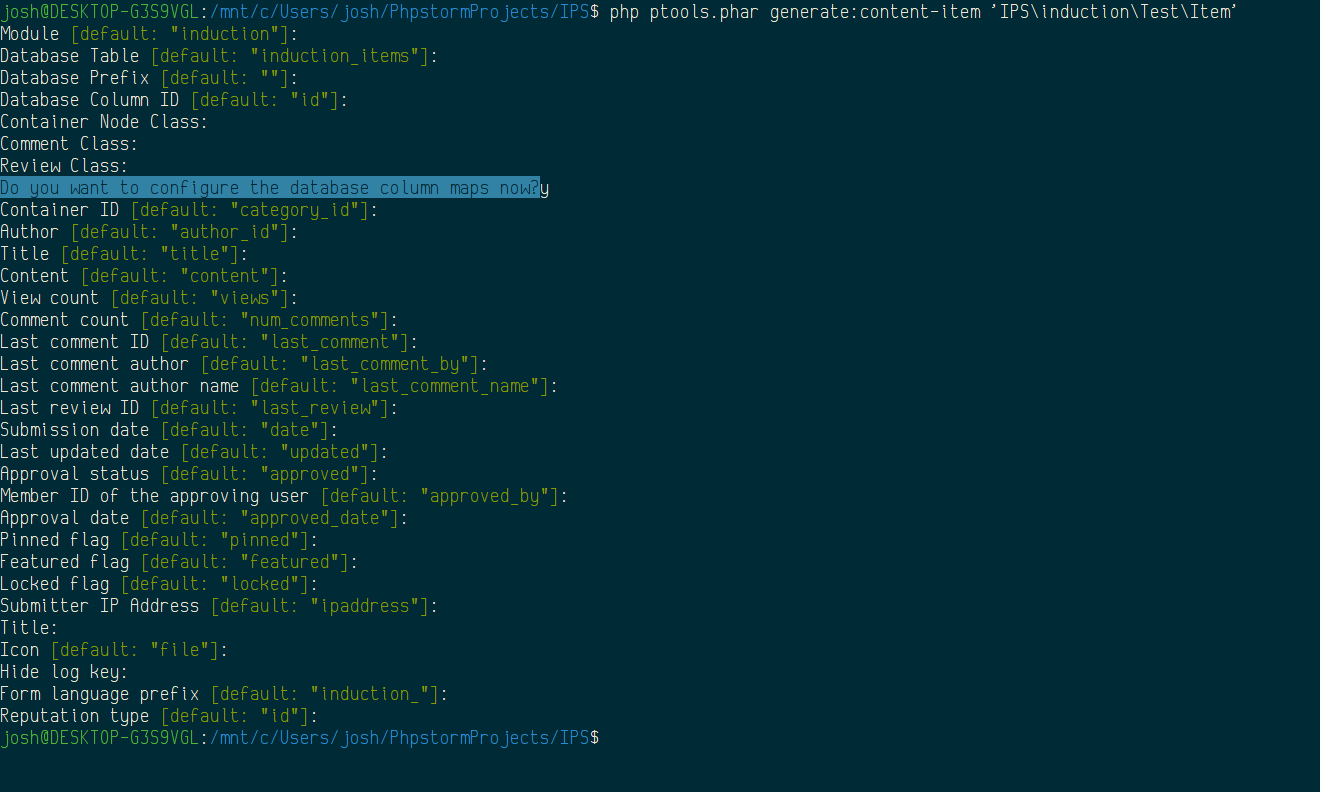Viewport: 1320px width, 792px height.
Task: Click the Icon default file line
Action: point(114,650)
